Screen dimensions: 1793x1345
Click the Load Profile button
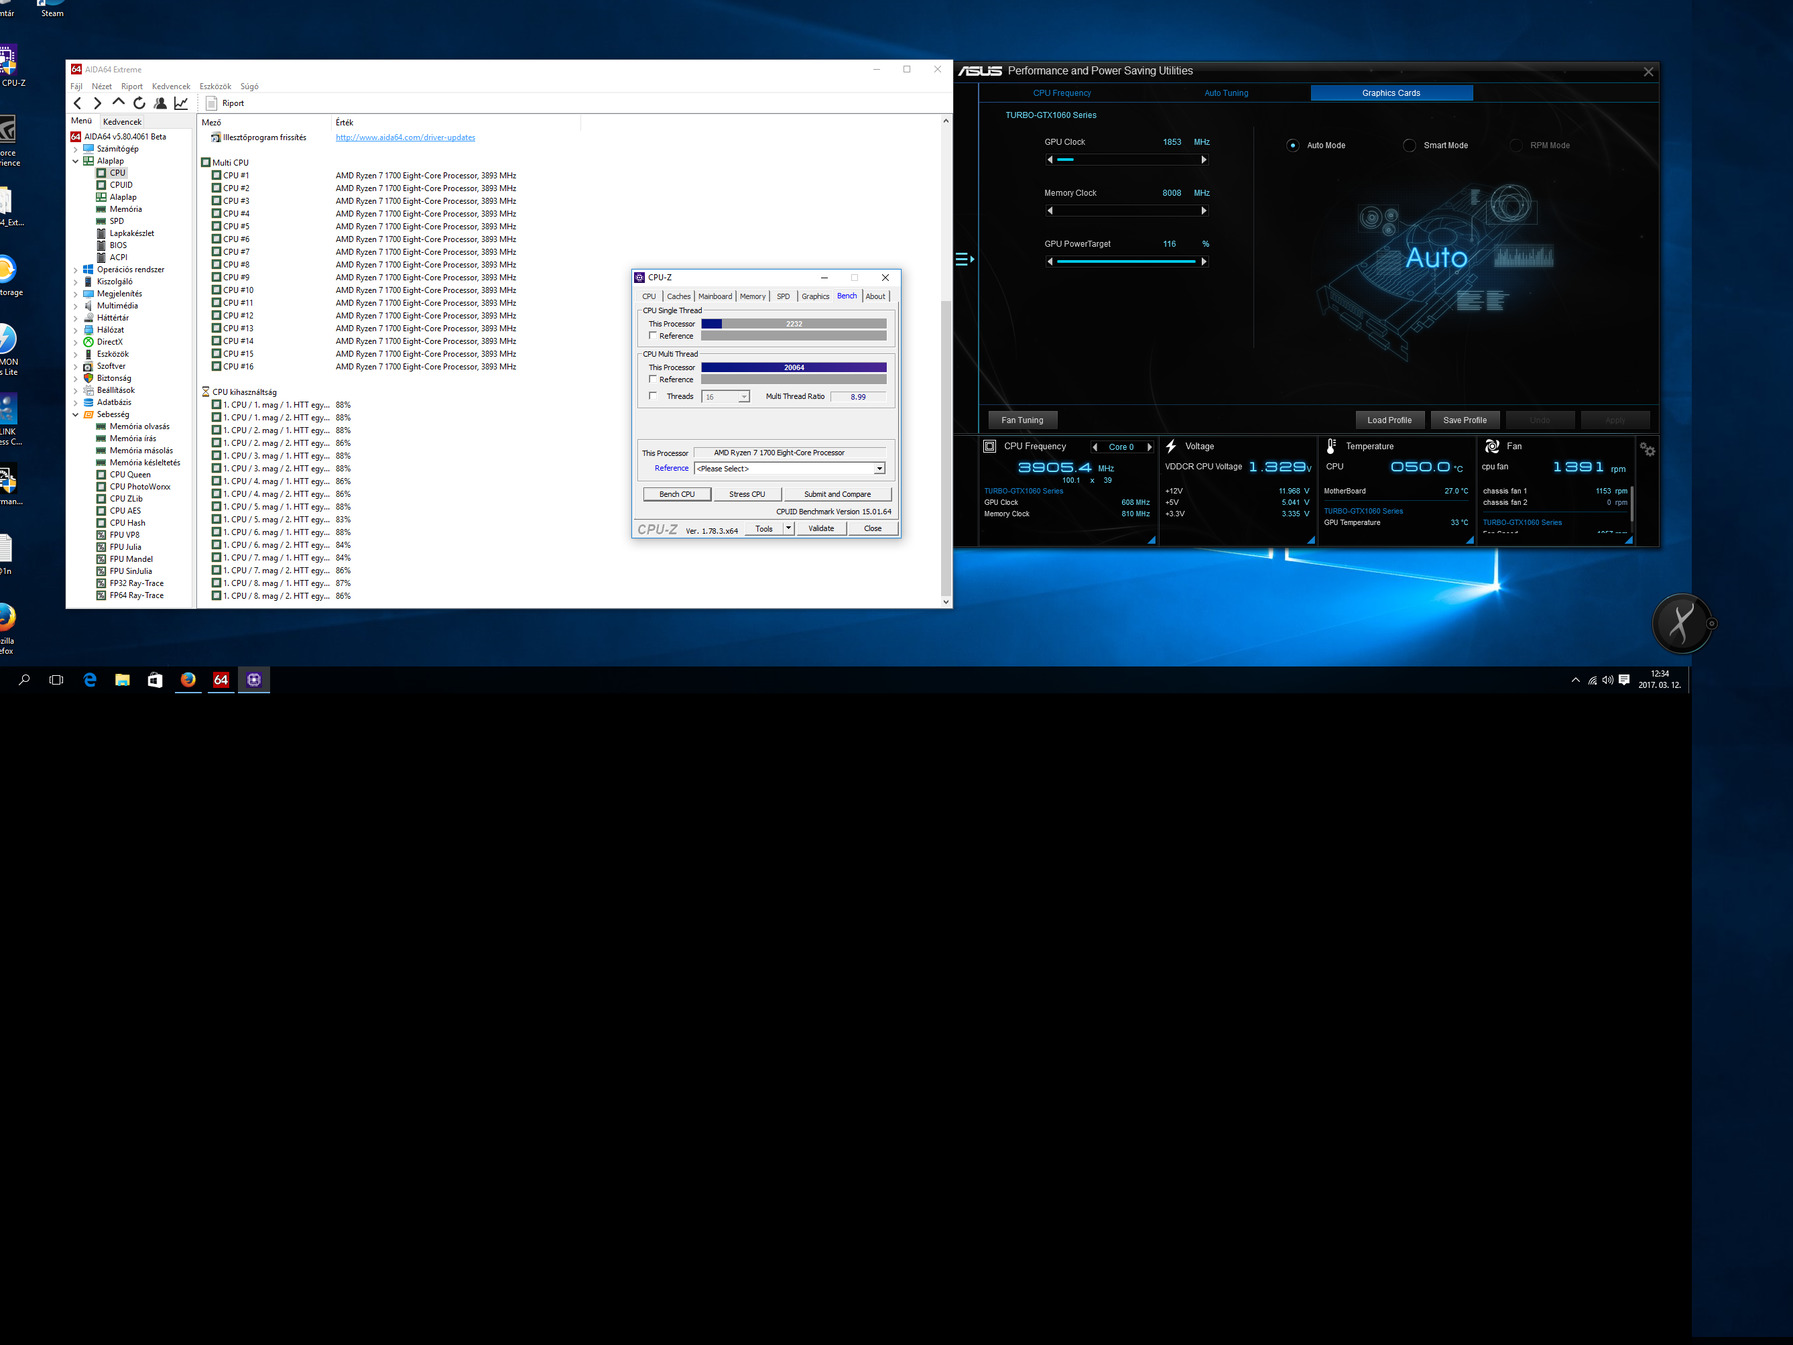click(x=1389, y=420)
